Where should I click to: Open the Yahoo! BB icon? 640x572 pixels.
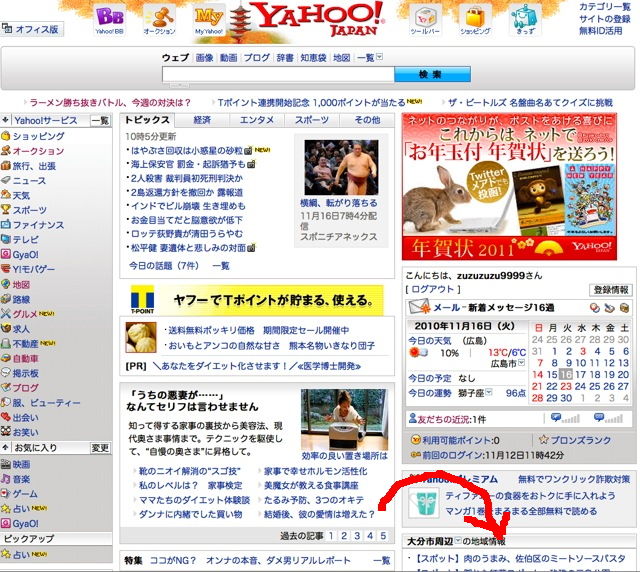coord(109,20)
